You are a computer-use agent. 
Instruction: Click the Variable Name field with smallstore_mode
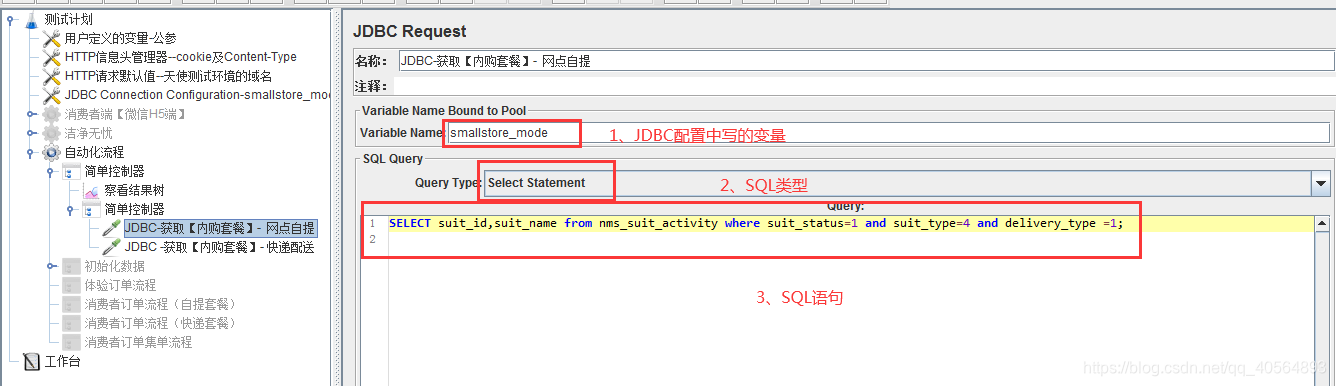pyautogui.click(x=889, y=132)
